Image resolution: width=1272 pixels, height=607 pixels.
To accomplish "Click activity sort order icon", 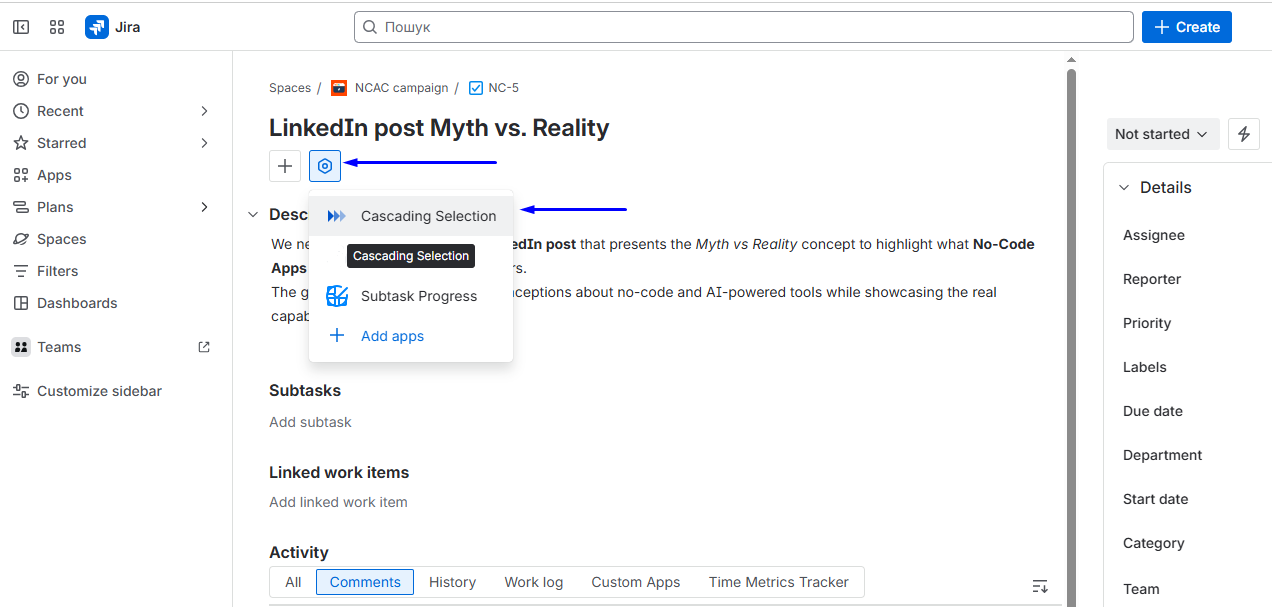I will pyautogui.click(x=1040, y=586).
